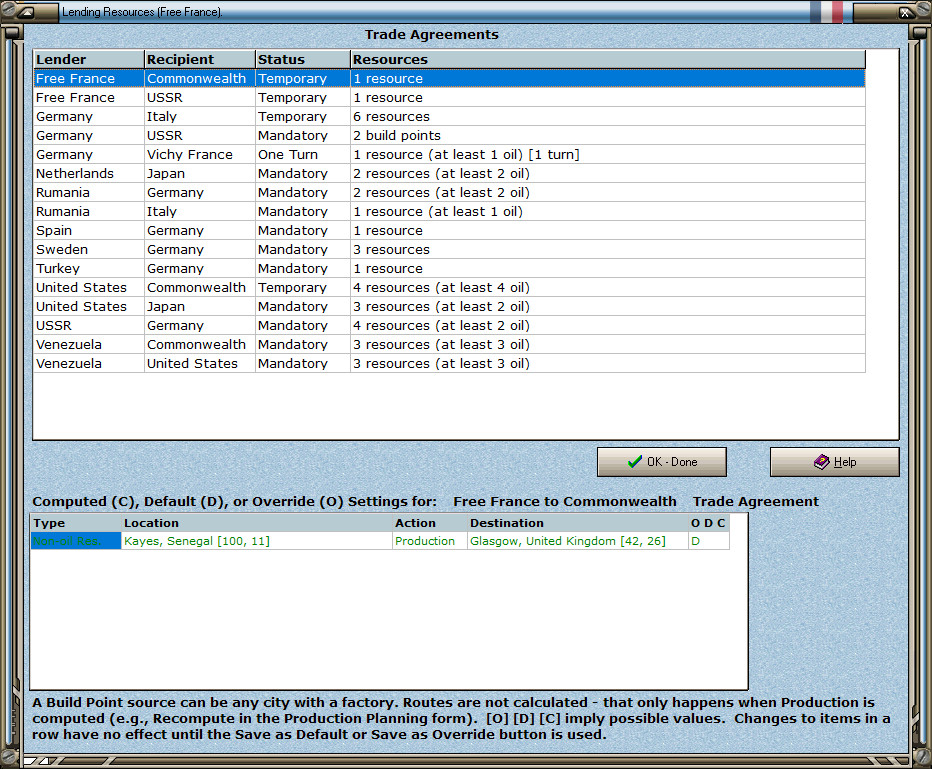Click the OK - Done button
Image resolution: width=932 pixels, height=769 pixels.
[662, 462]
